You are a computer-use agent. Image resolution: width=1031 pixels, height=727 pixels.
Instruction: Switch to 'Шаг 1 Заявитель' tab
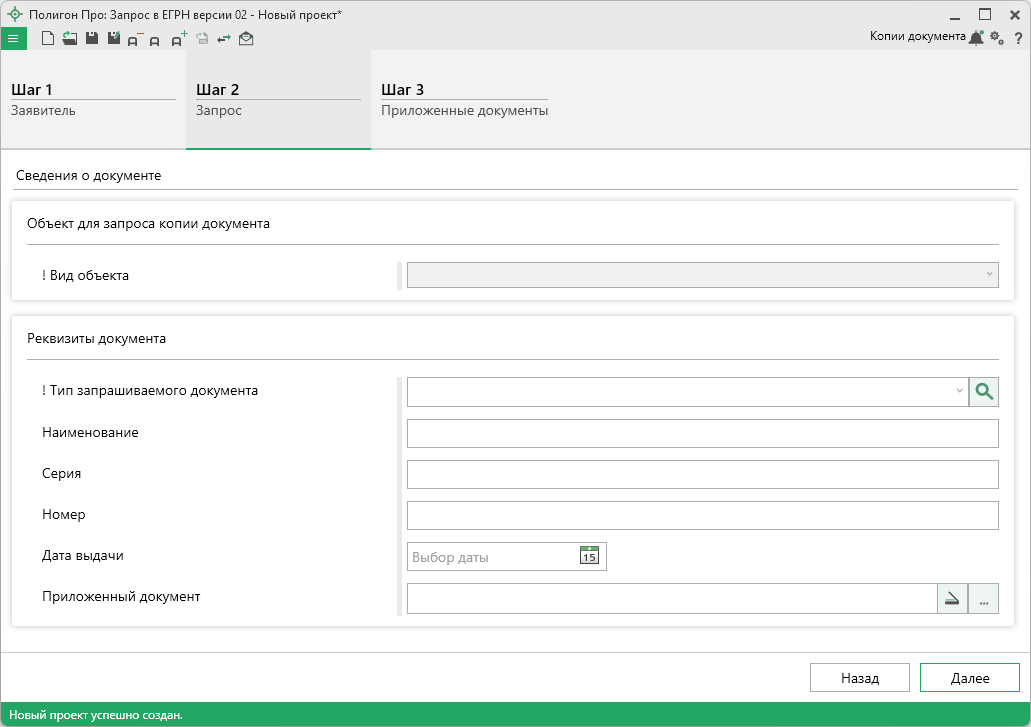(x=93, y=100)
